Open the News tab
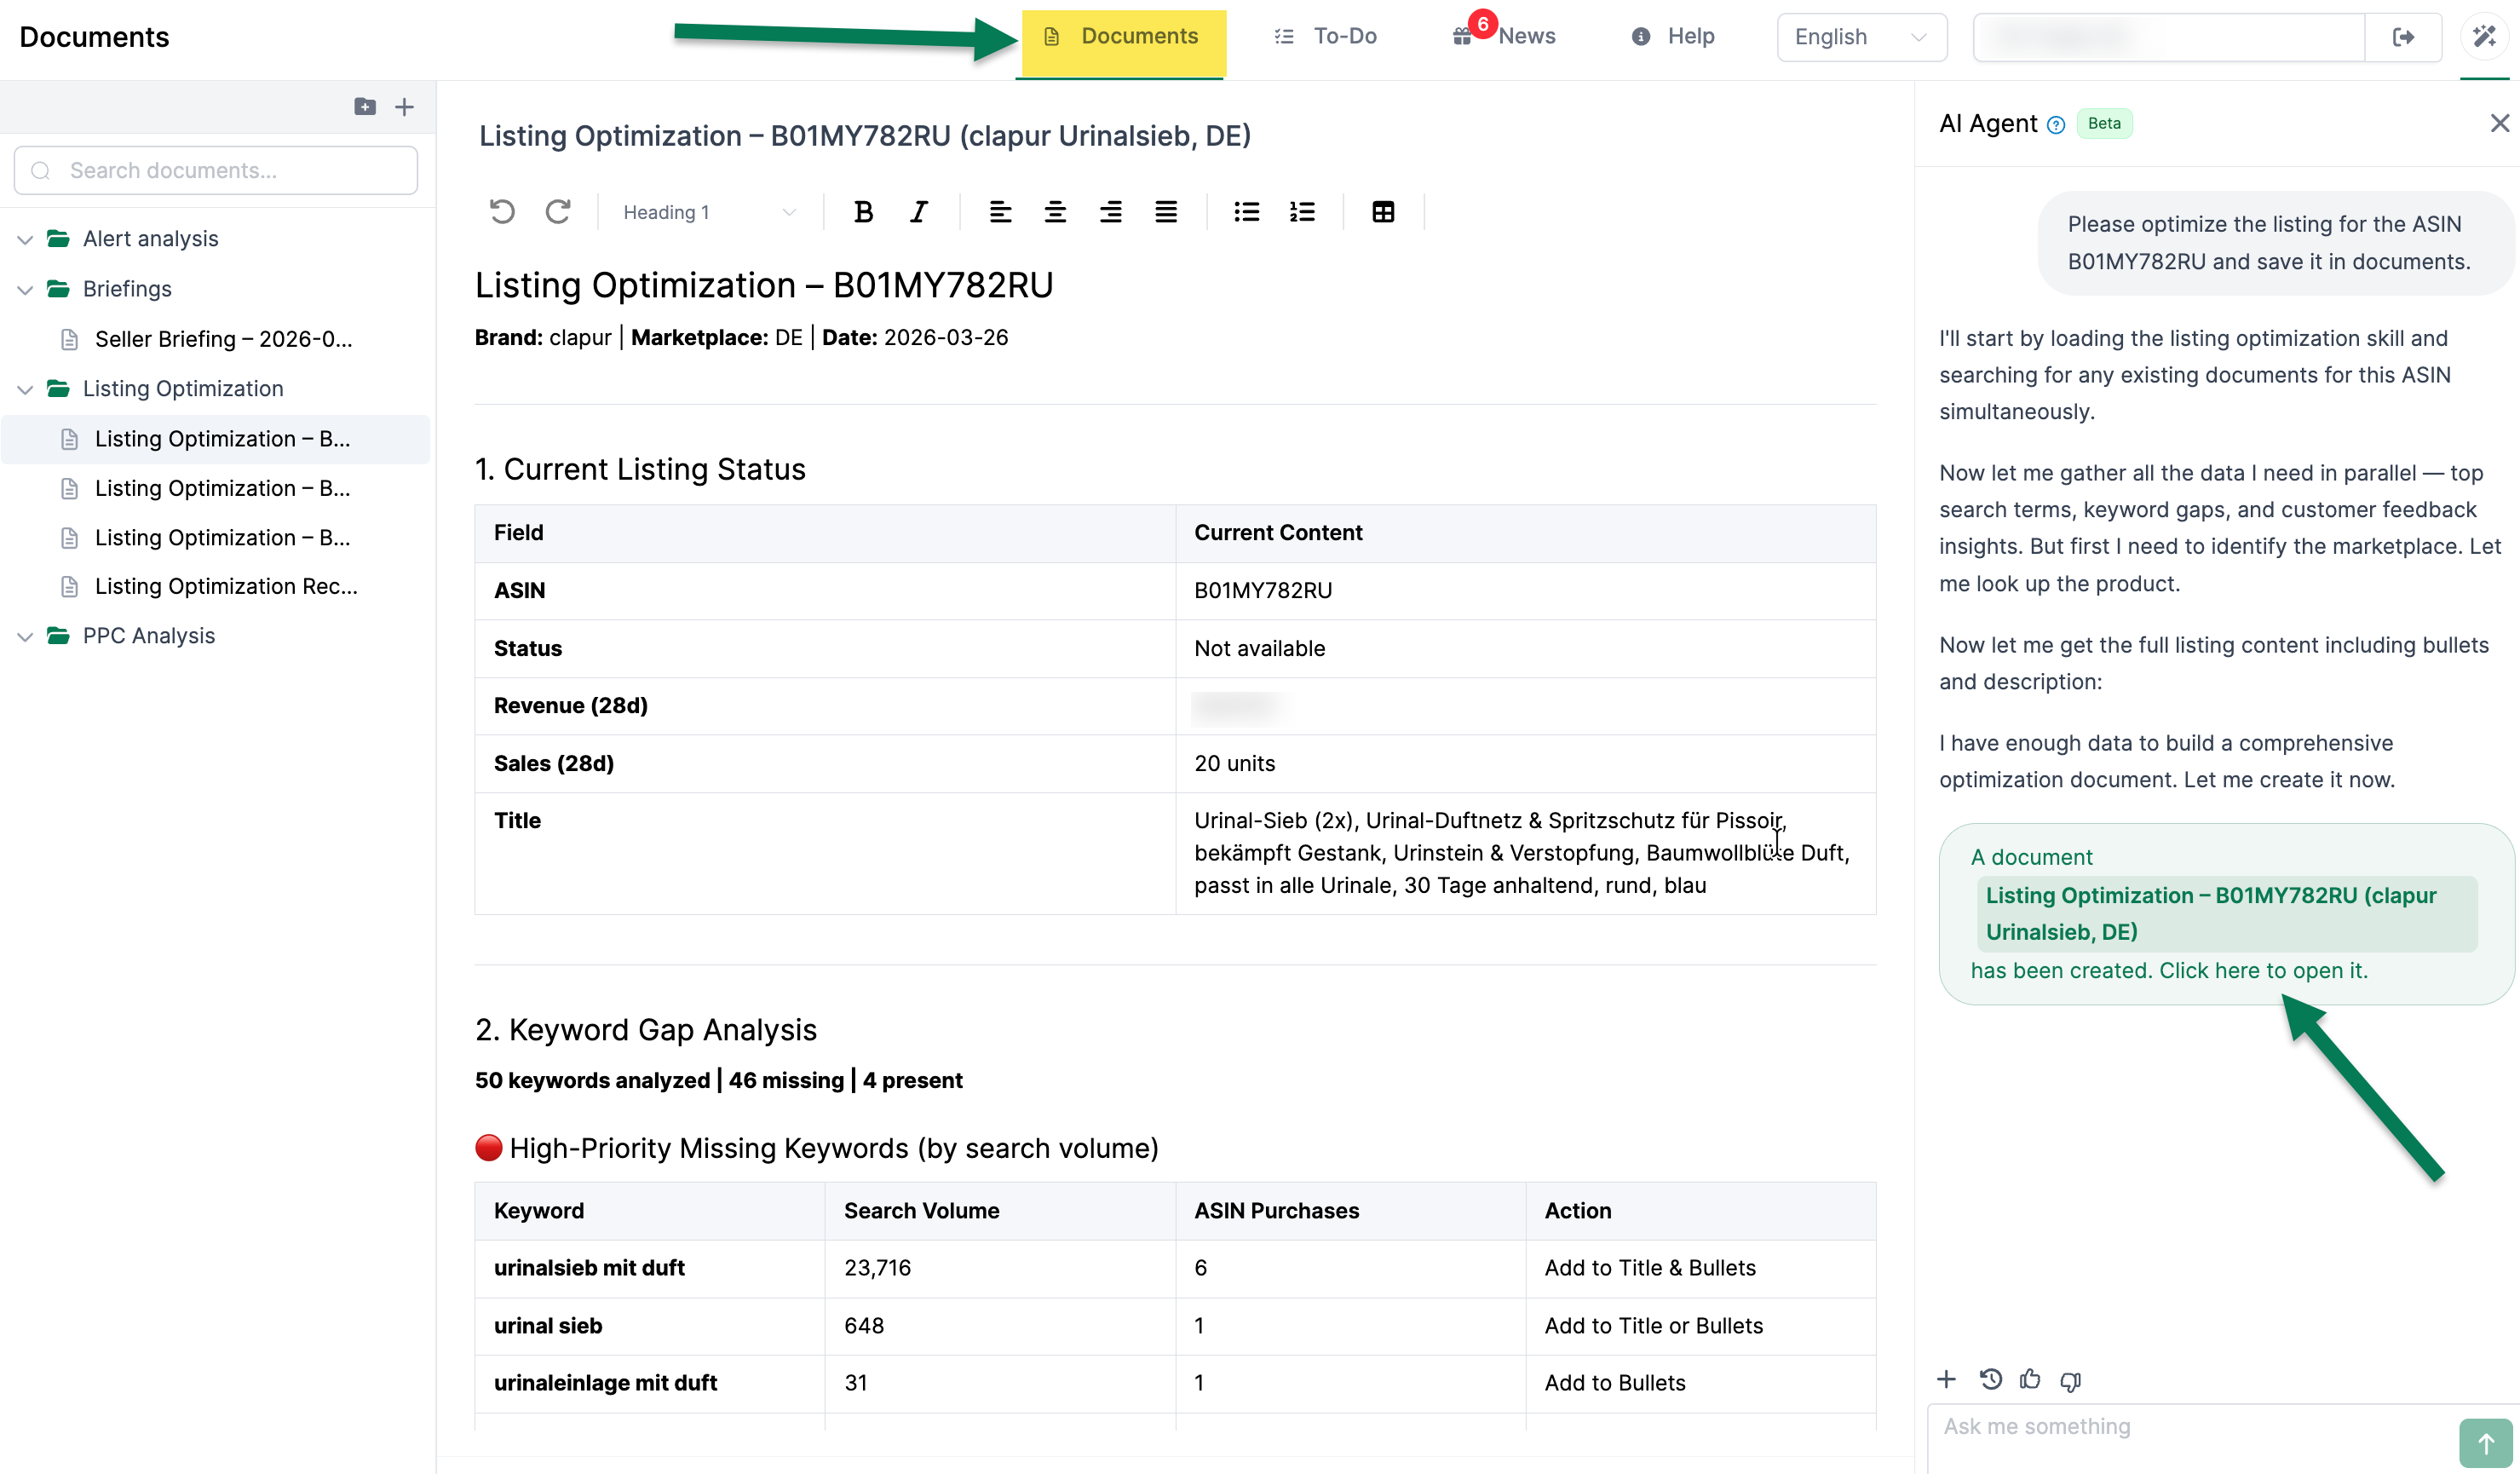Screen dimensions: 2520x1474 point(1507,37)
